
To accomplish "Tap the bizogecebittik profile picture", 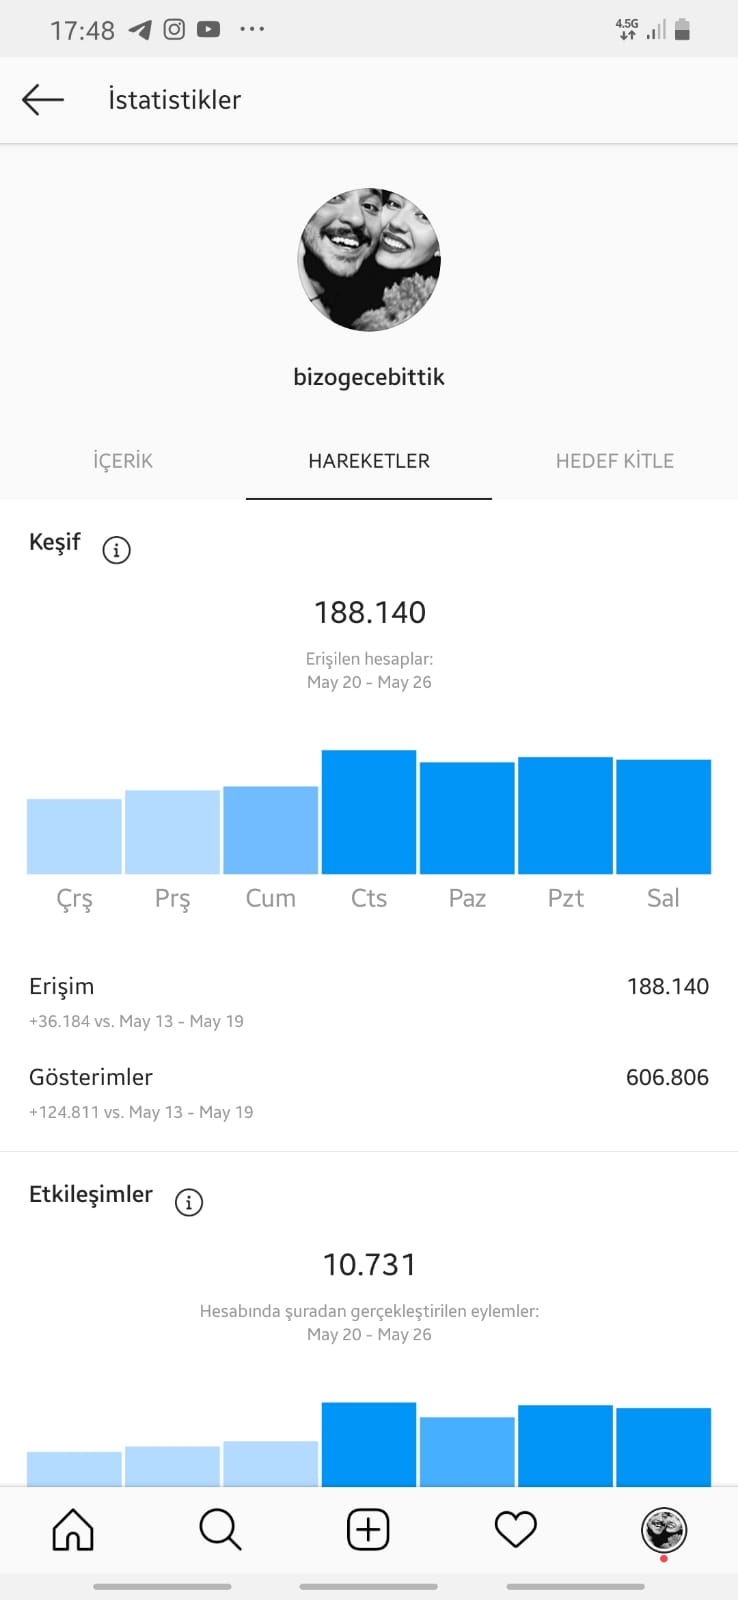I will (x=369, y=259).
